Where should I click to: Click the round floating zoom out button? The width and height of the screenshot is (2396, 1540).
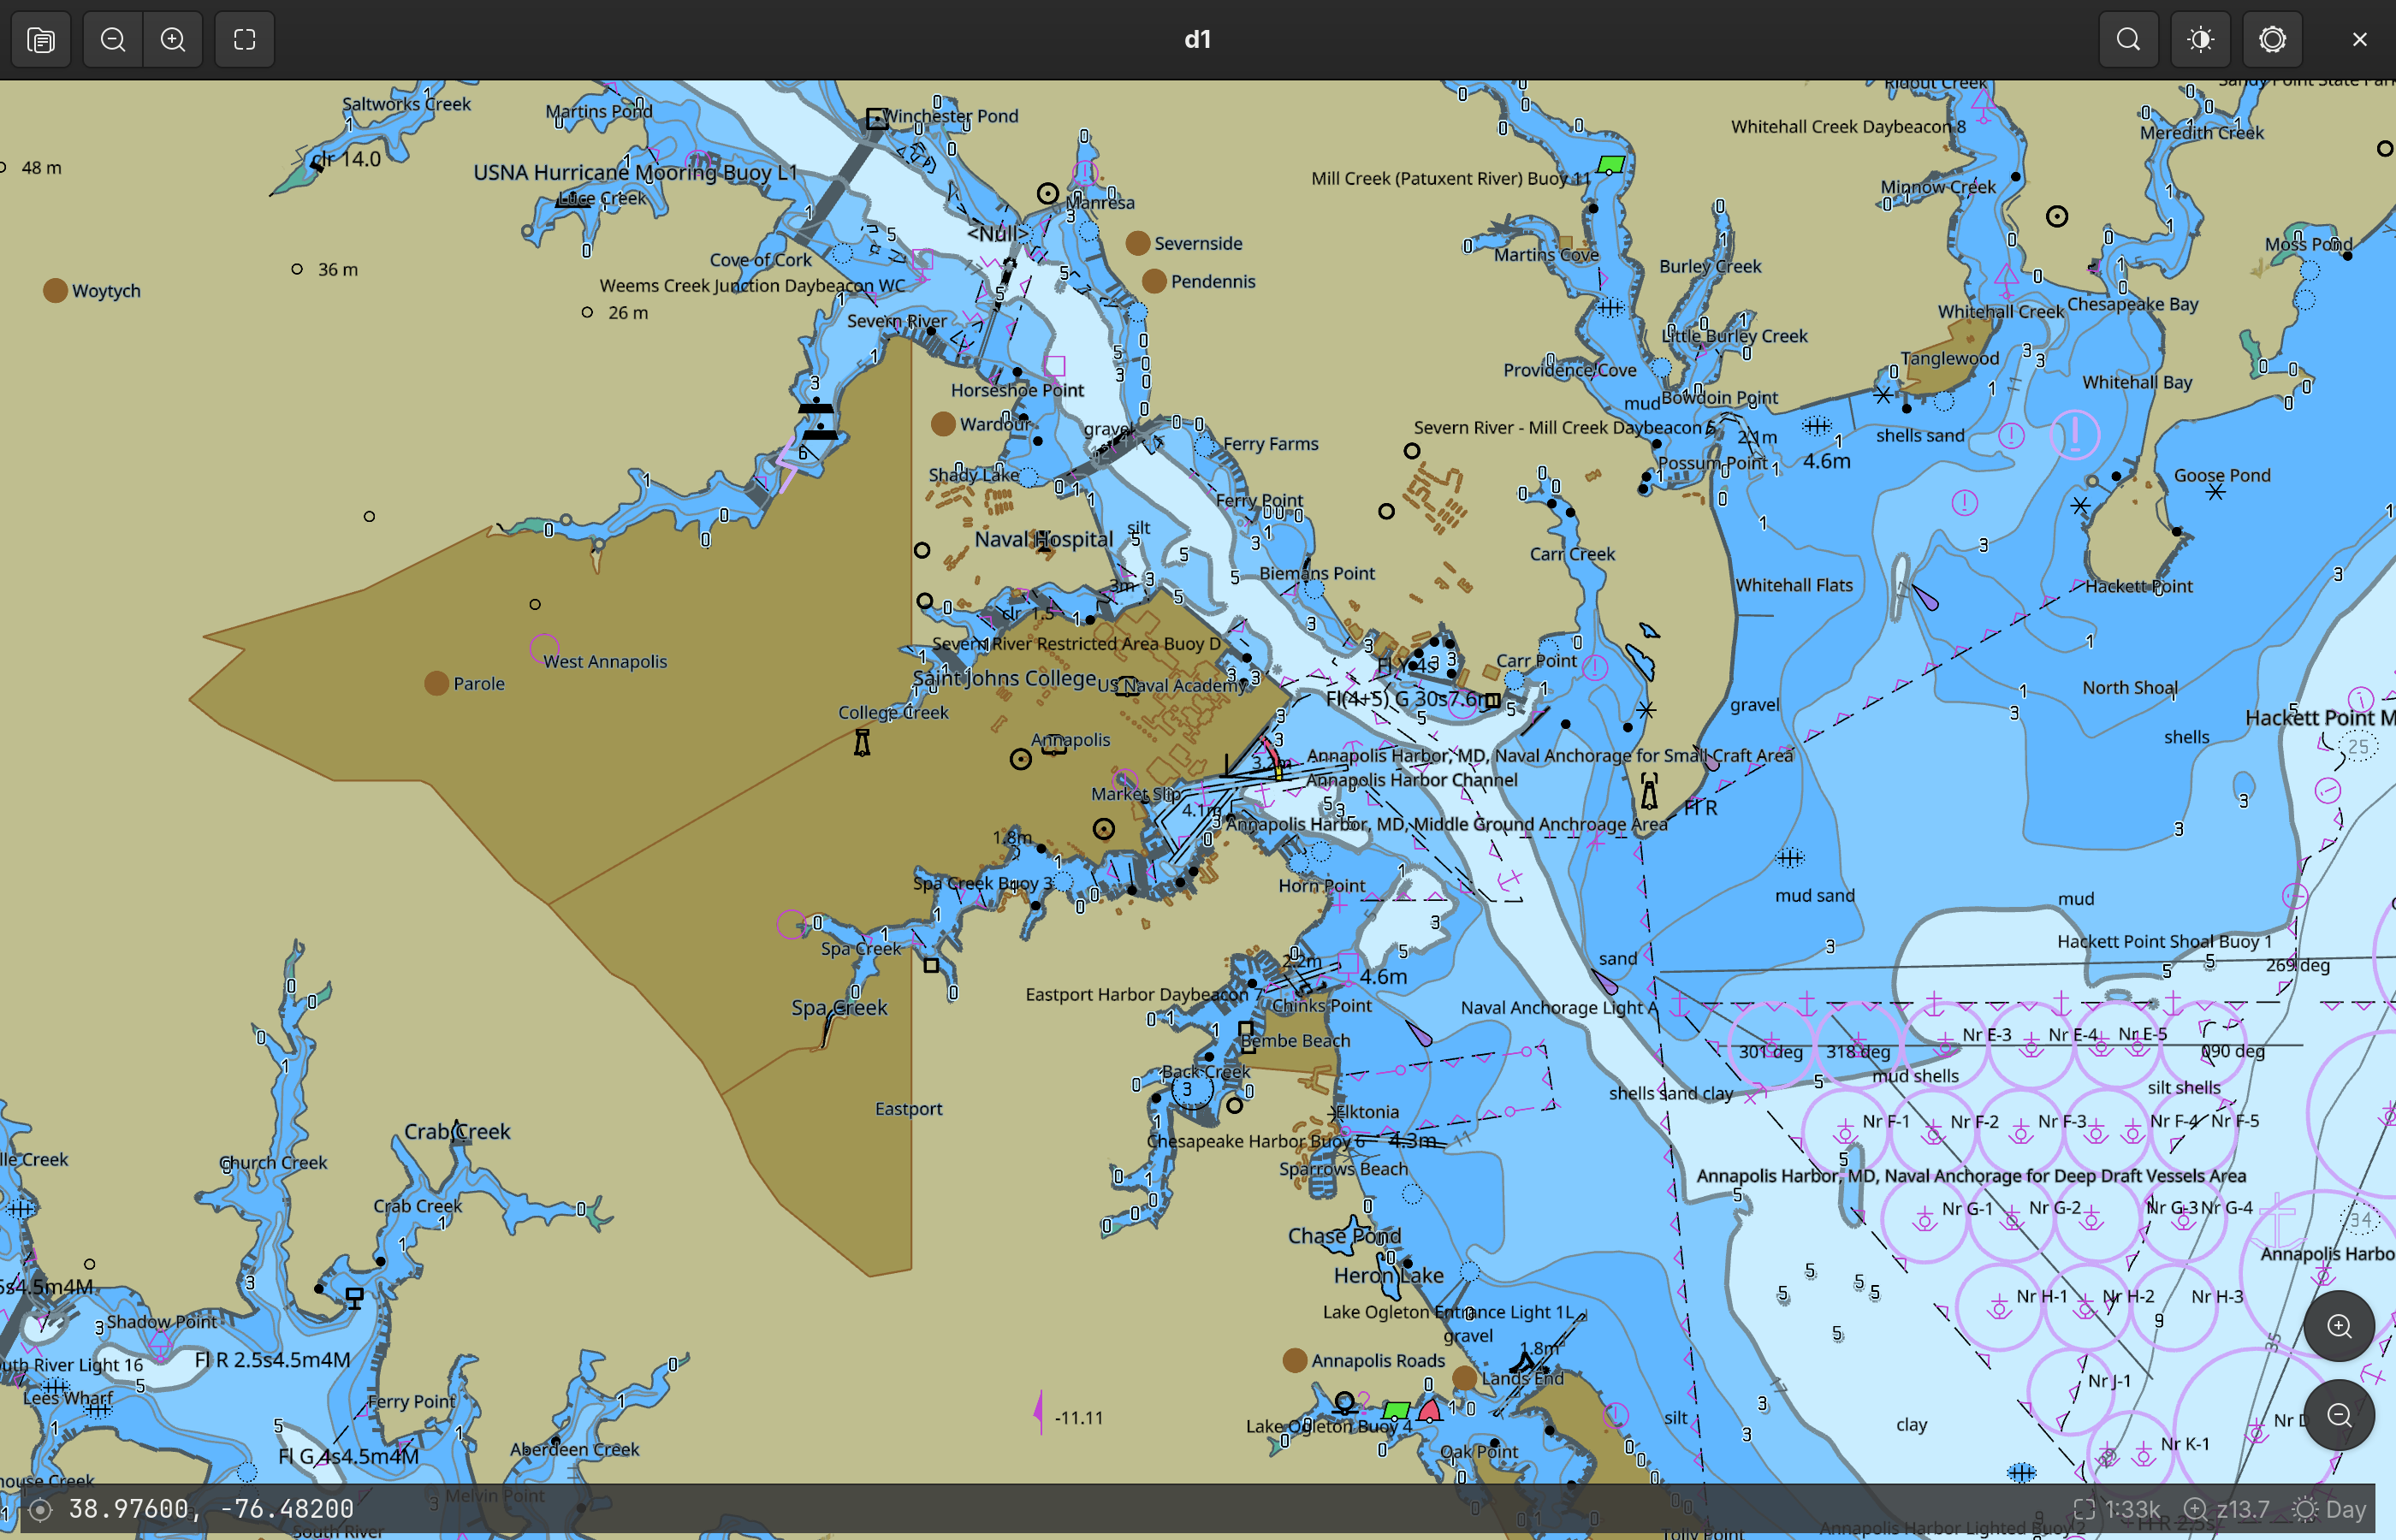(x=2339, y=1415)
